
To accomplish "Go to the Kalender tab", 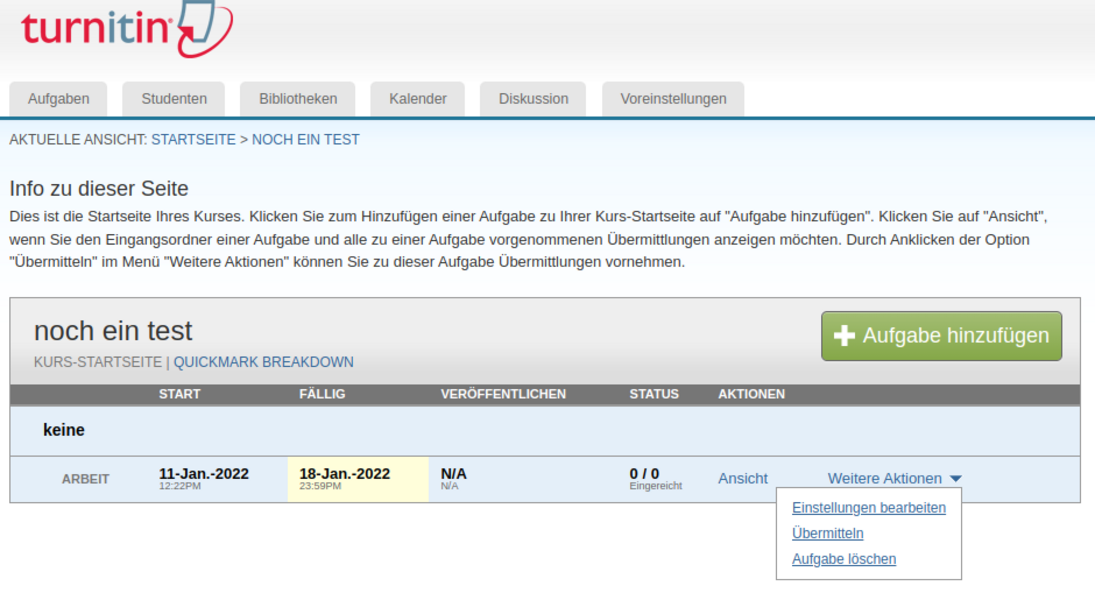I will (x=418, y=99).
